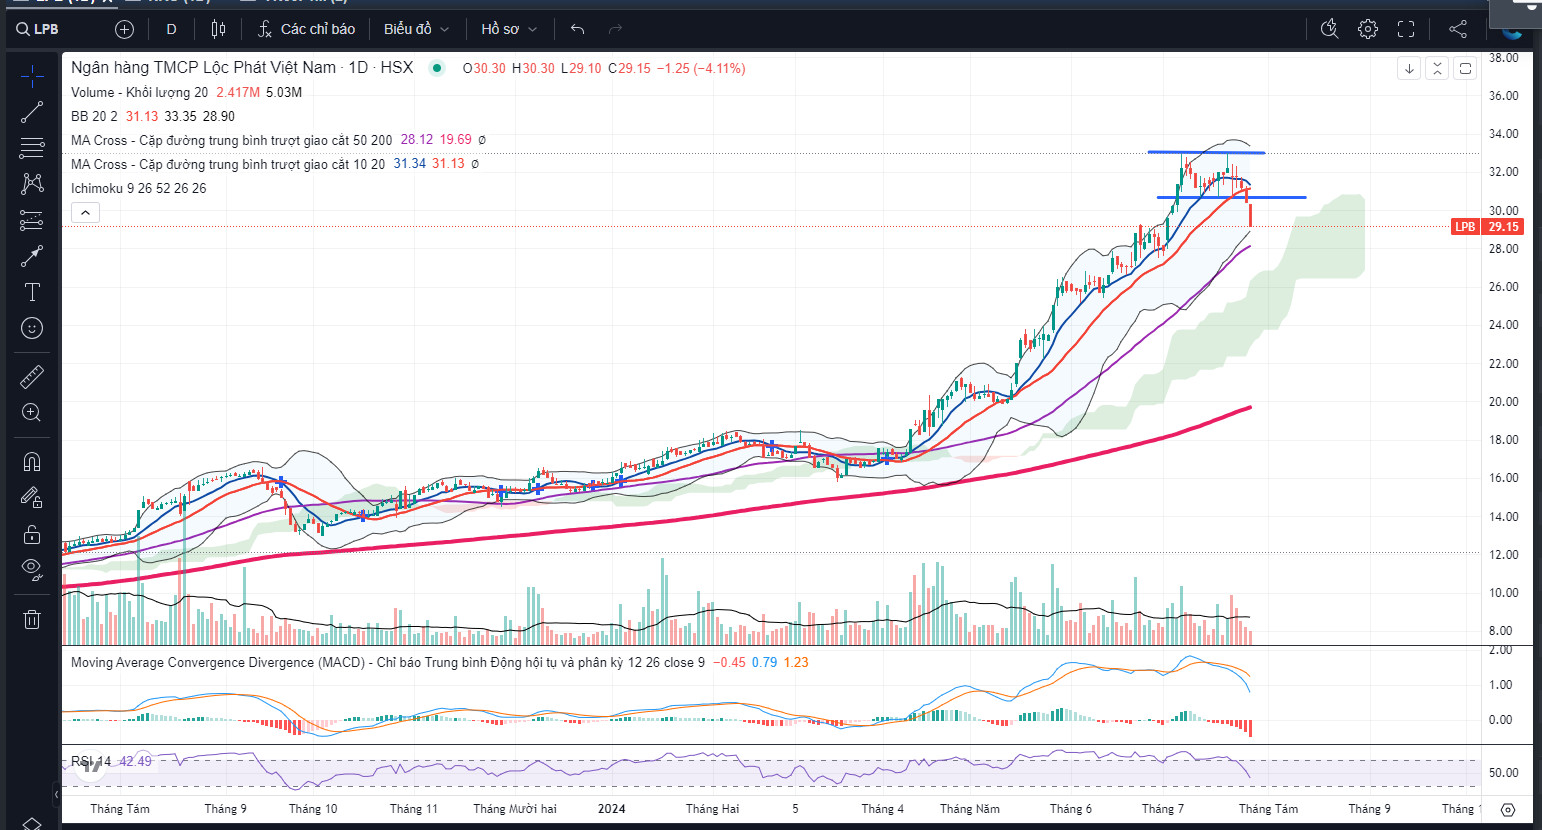Open the candlestick chart style selector

tap(219, 29)
